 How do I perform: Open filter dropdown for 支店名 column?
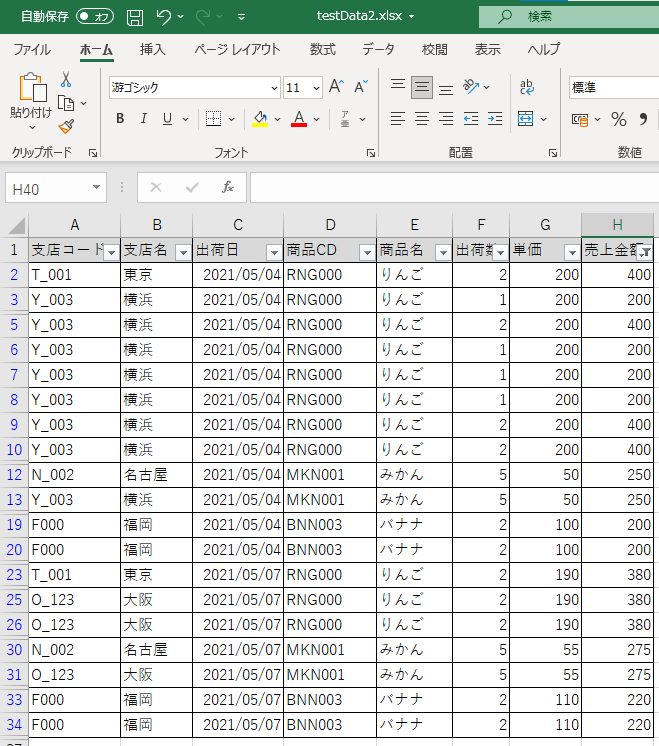182,252
